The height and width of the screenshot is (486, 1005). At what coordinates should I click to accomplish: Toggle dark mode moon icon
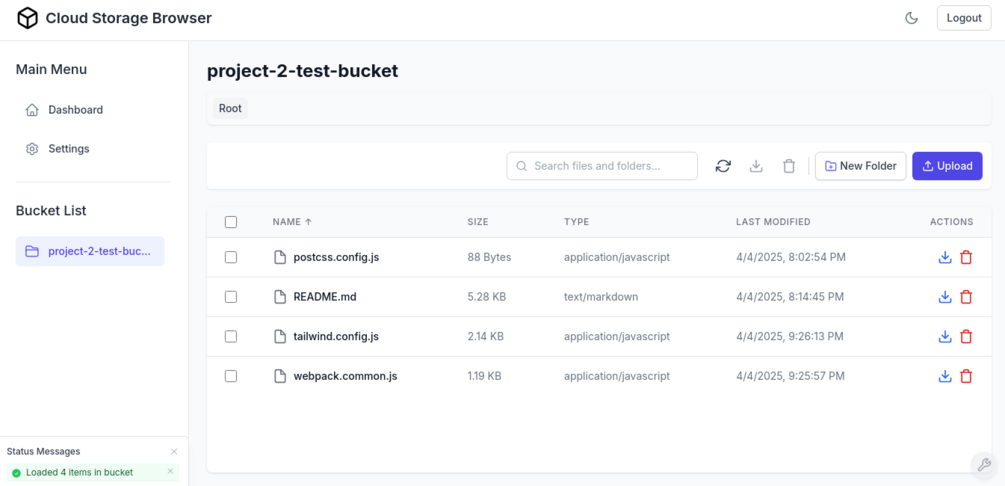(911, 18)
